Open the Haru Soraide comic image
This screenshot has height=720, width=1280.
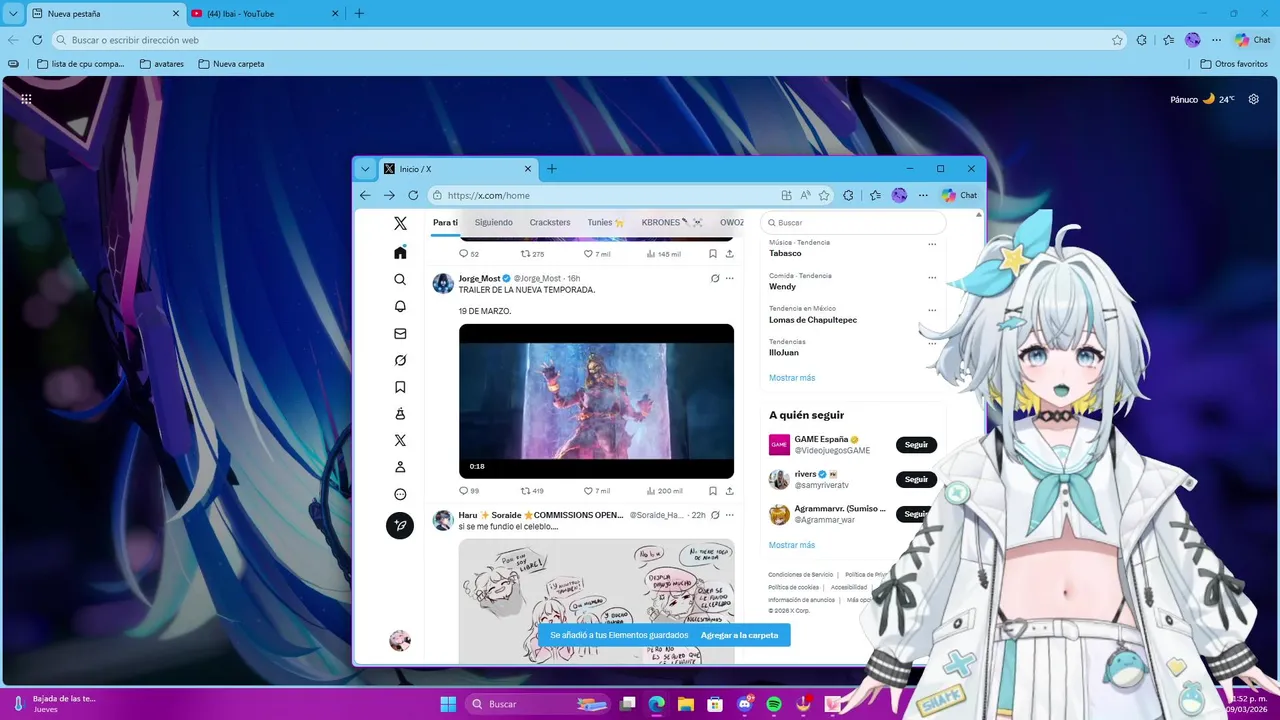(x=596, y=601)
